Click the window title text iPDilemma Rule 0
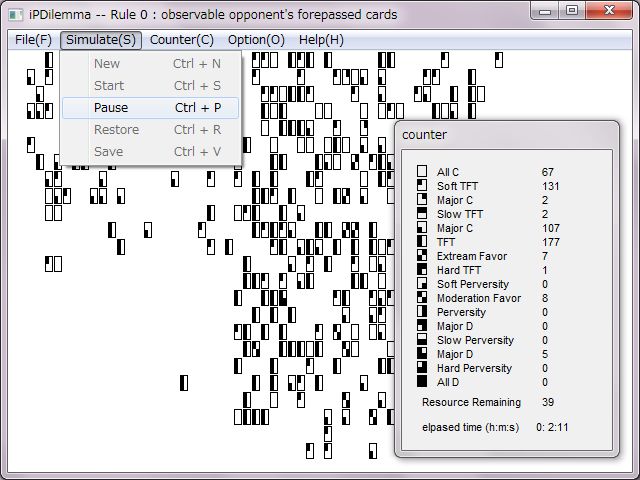The width and height of the screenshot is (640, 480). pyautogui.click(x=213, y=15)
